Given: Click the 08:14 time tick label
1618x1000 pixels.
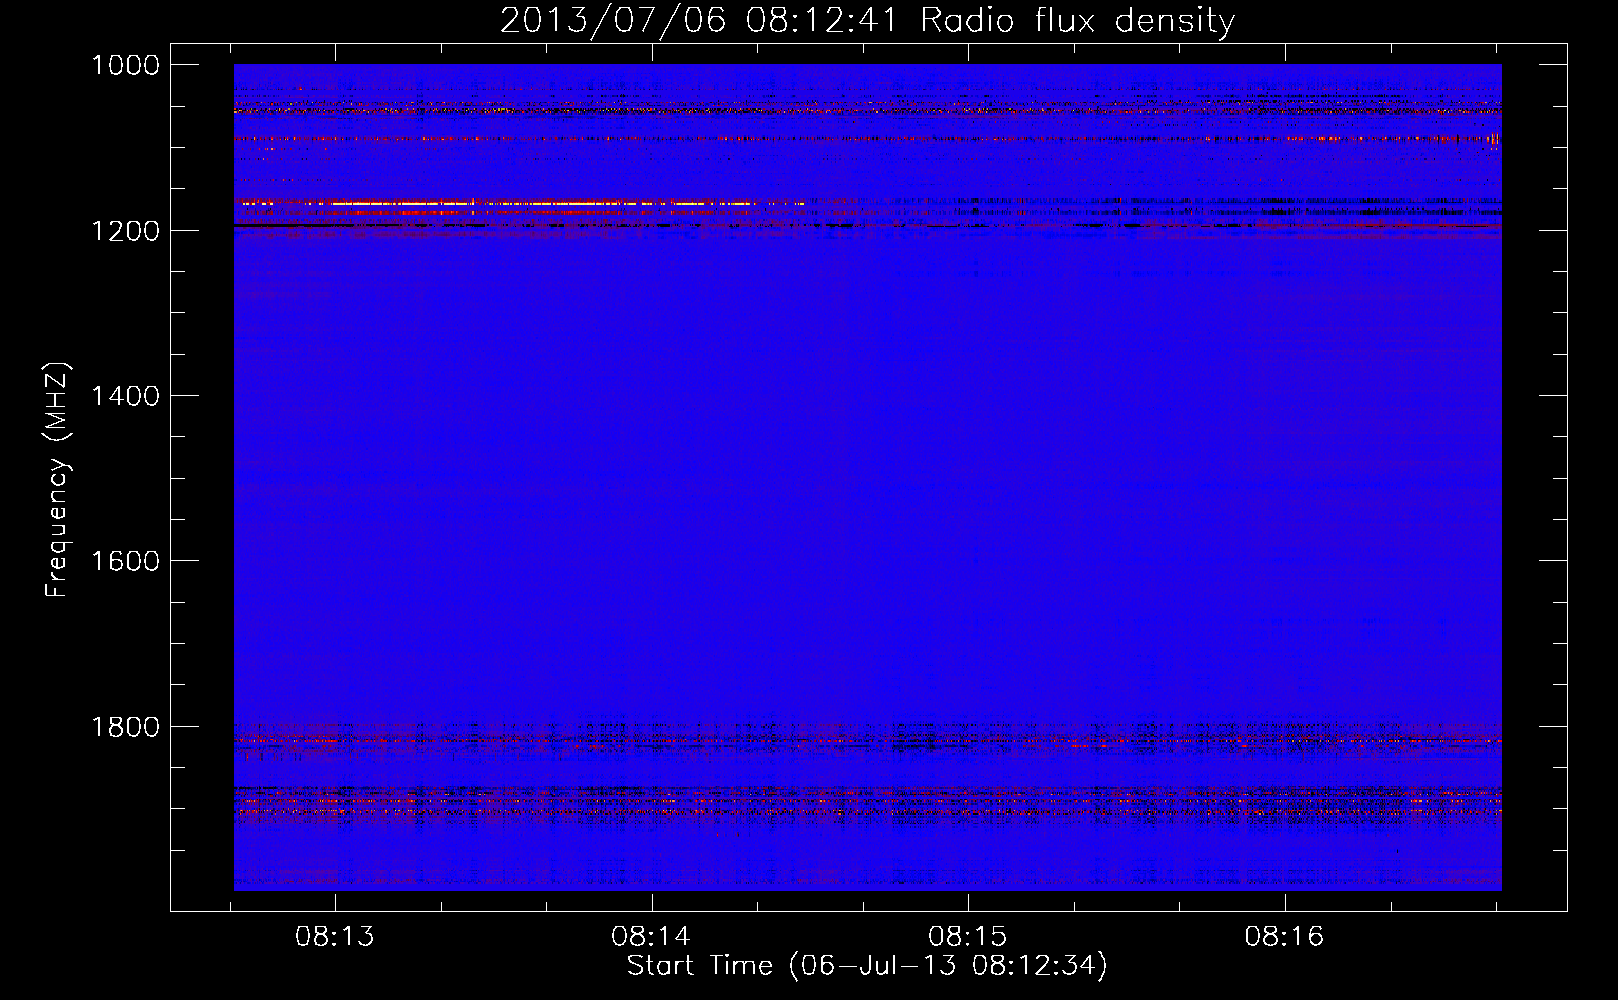Looking at the screenshot, I should click(651, 936).
